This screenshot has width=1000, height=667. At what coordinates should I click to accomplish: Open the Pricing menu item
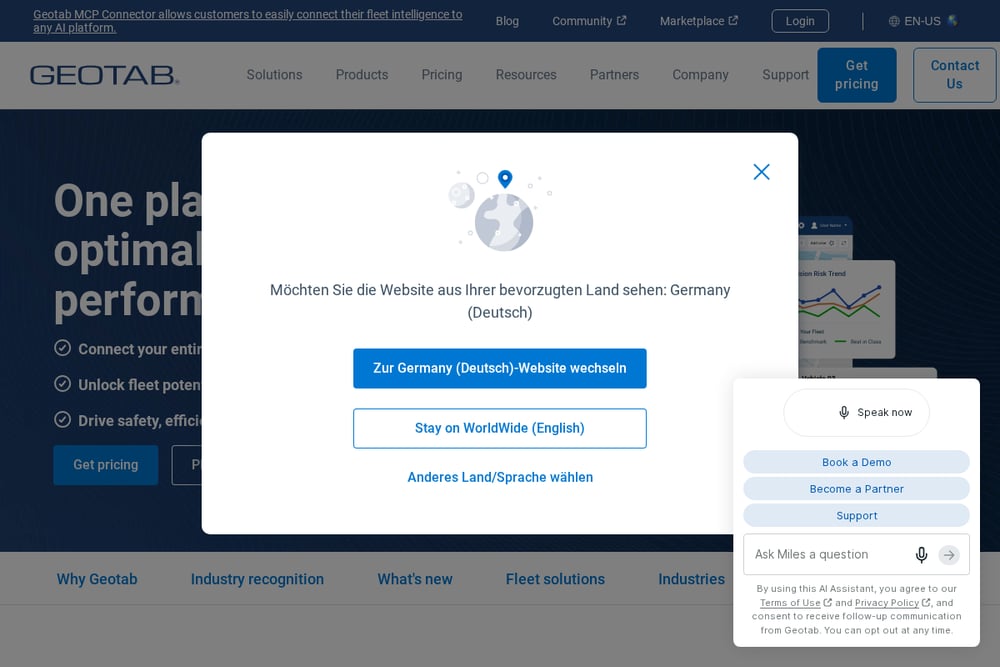[441, 75]
